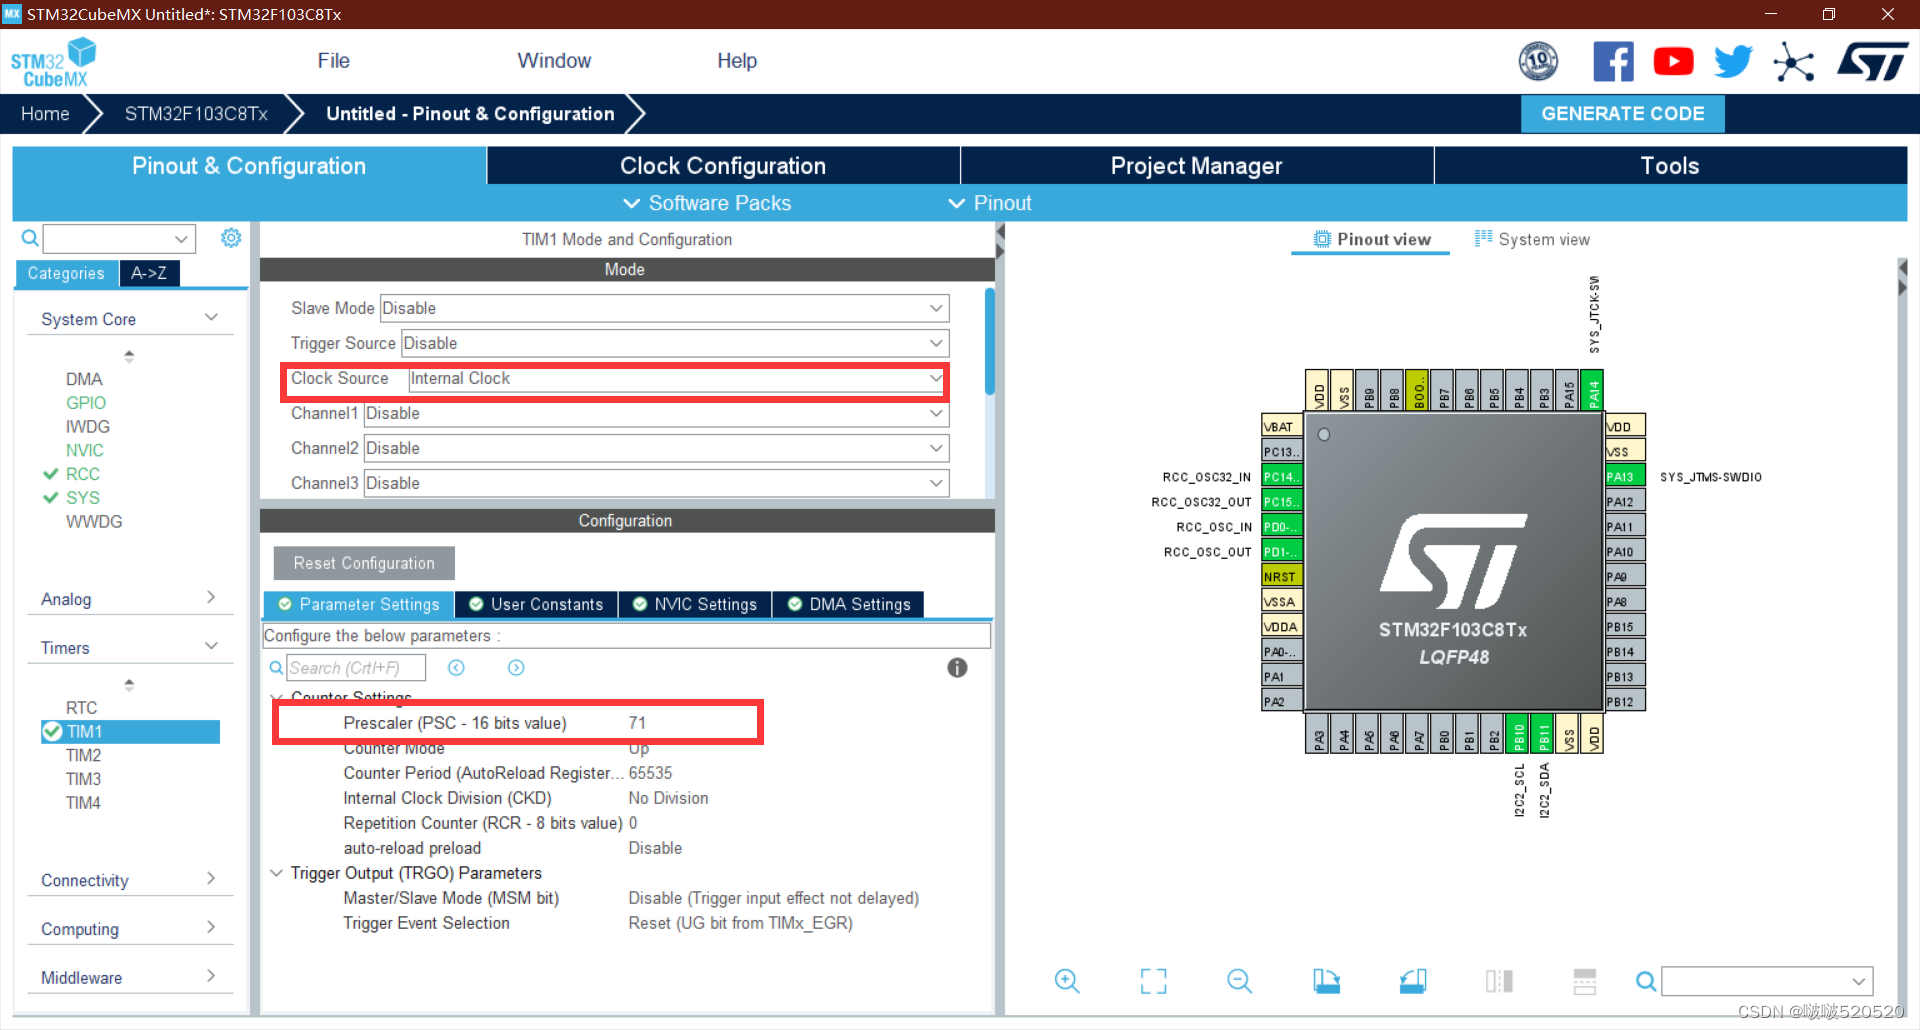1920x1030 pixels.
Task: Fit chip to pinout view frame
Action: [1153, 981]
